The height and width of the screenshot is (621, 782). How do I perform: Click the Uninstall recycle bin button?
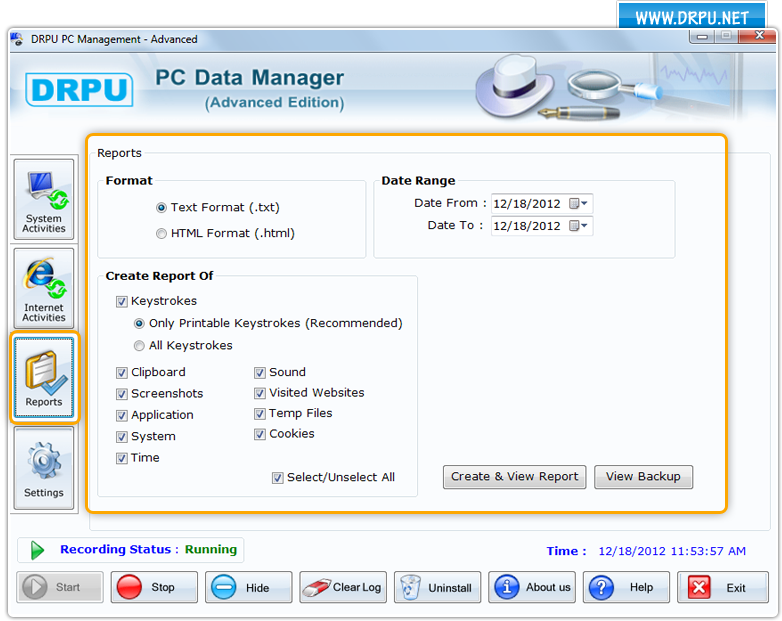pos(437,587)
